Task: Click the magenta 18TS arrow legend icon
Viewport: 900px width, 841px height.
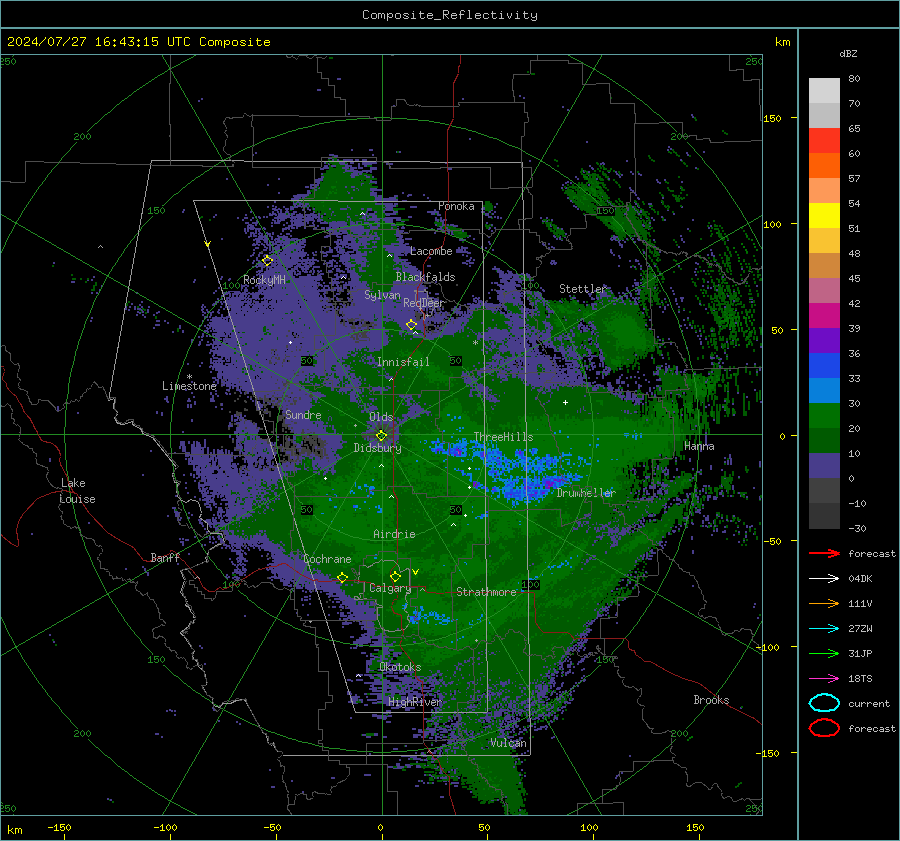Action: 824,679
